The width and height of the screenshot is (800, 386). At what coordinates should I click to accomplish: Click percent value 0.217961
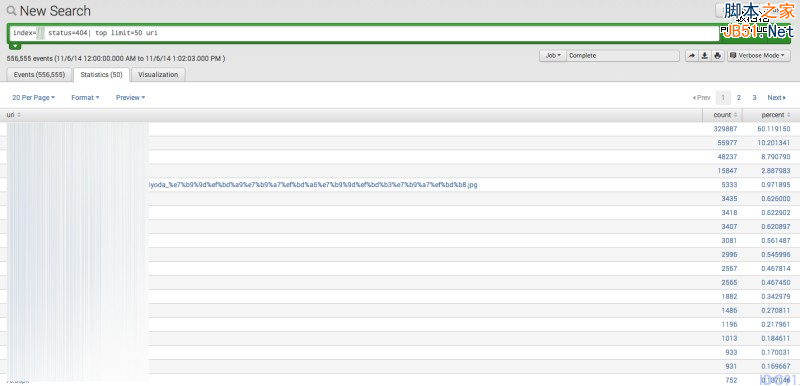point(776,324)
